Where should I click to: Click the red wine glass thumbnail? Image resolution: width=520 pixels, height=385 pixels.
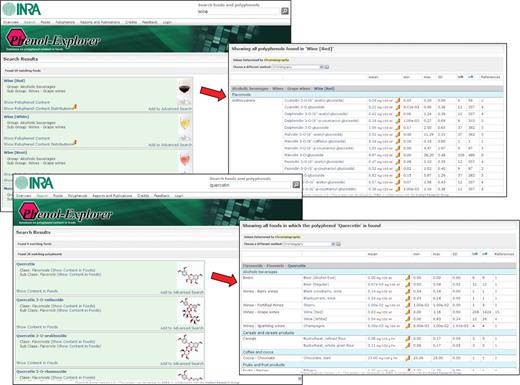tap(185, 88)
